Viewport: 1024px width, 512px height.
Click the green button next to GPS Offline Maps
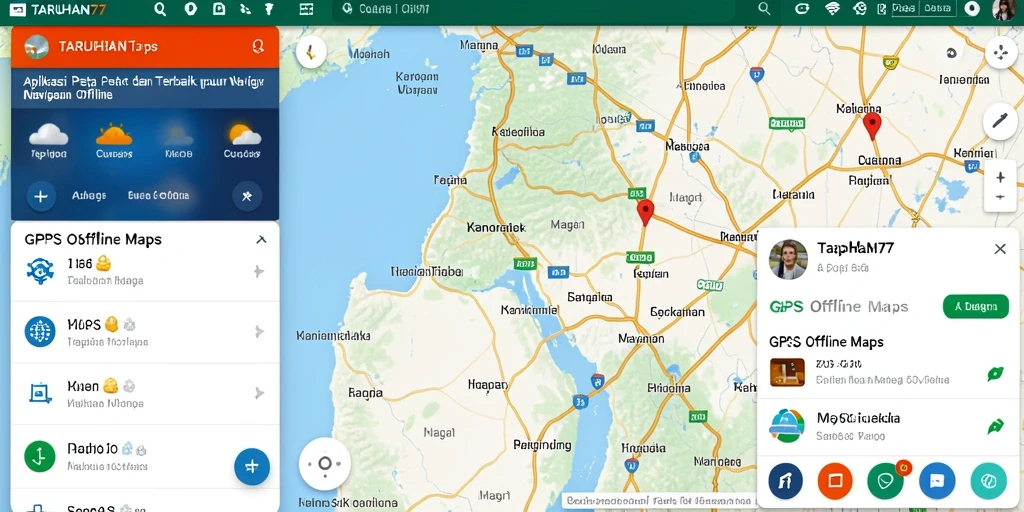[x=976, y=306]
